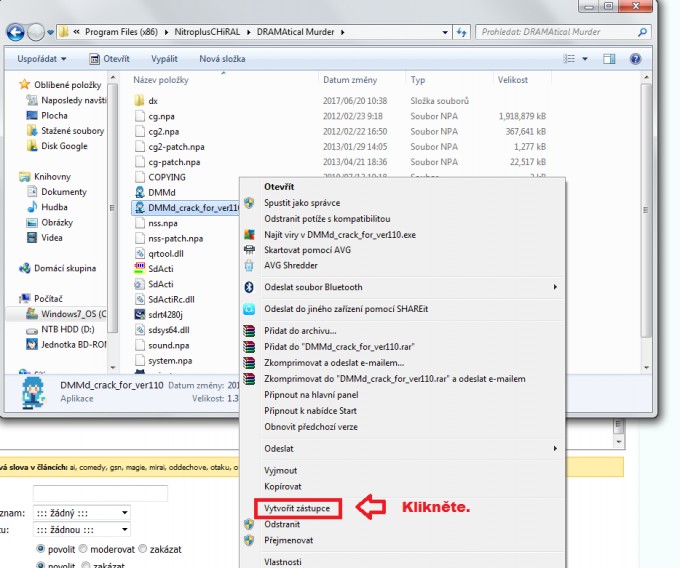The image size is (680, 568).
Task: Toggle the preview pane icon
Action: click(x=609, y=59)
